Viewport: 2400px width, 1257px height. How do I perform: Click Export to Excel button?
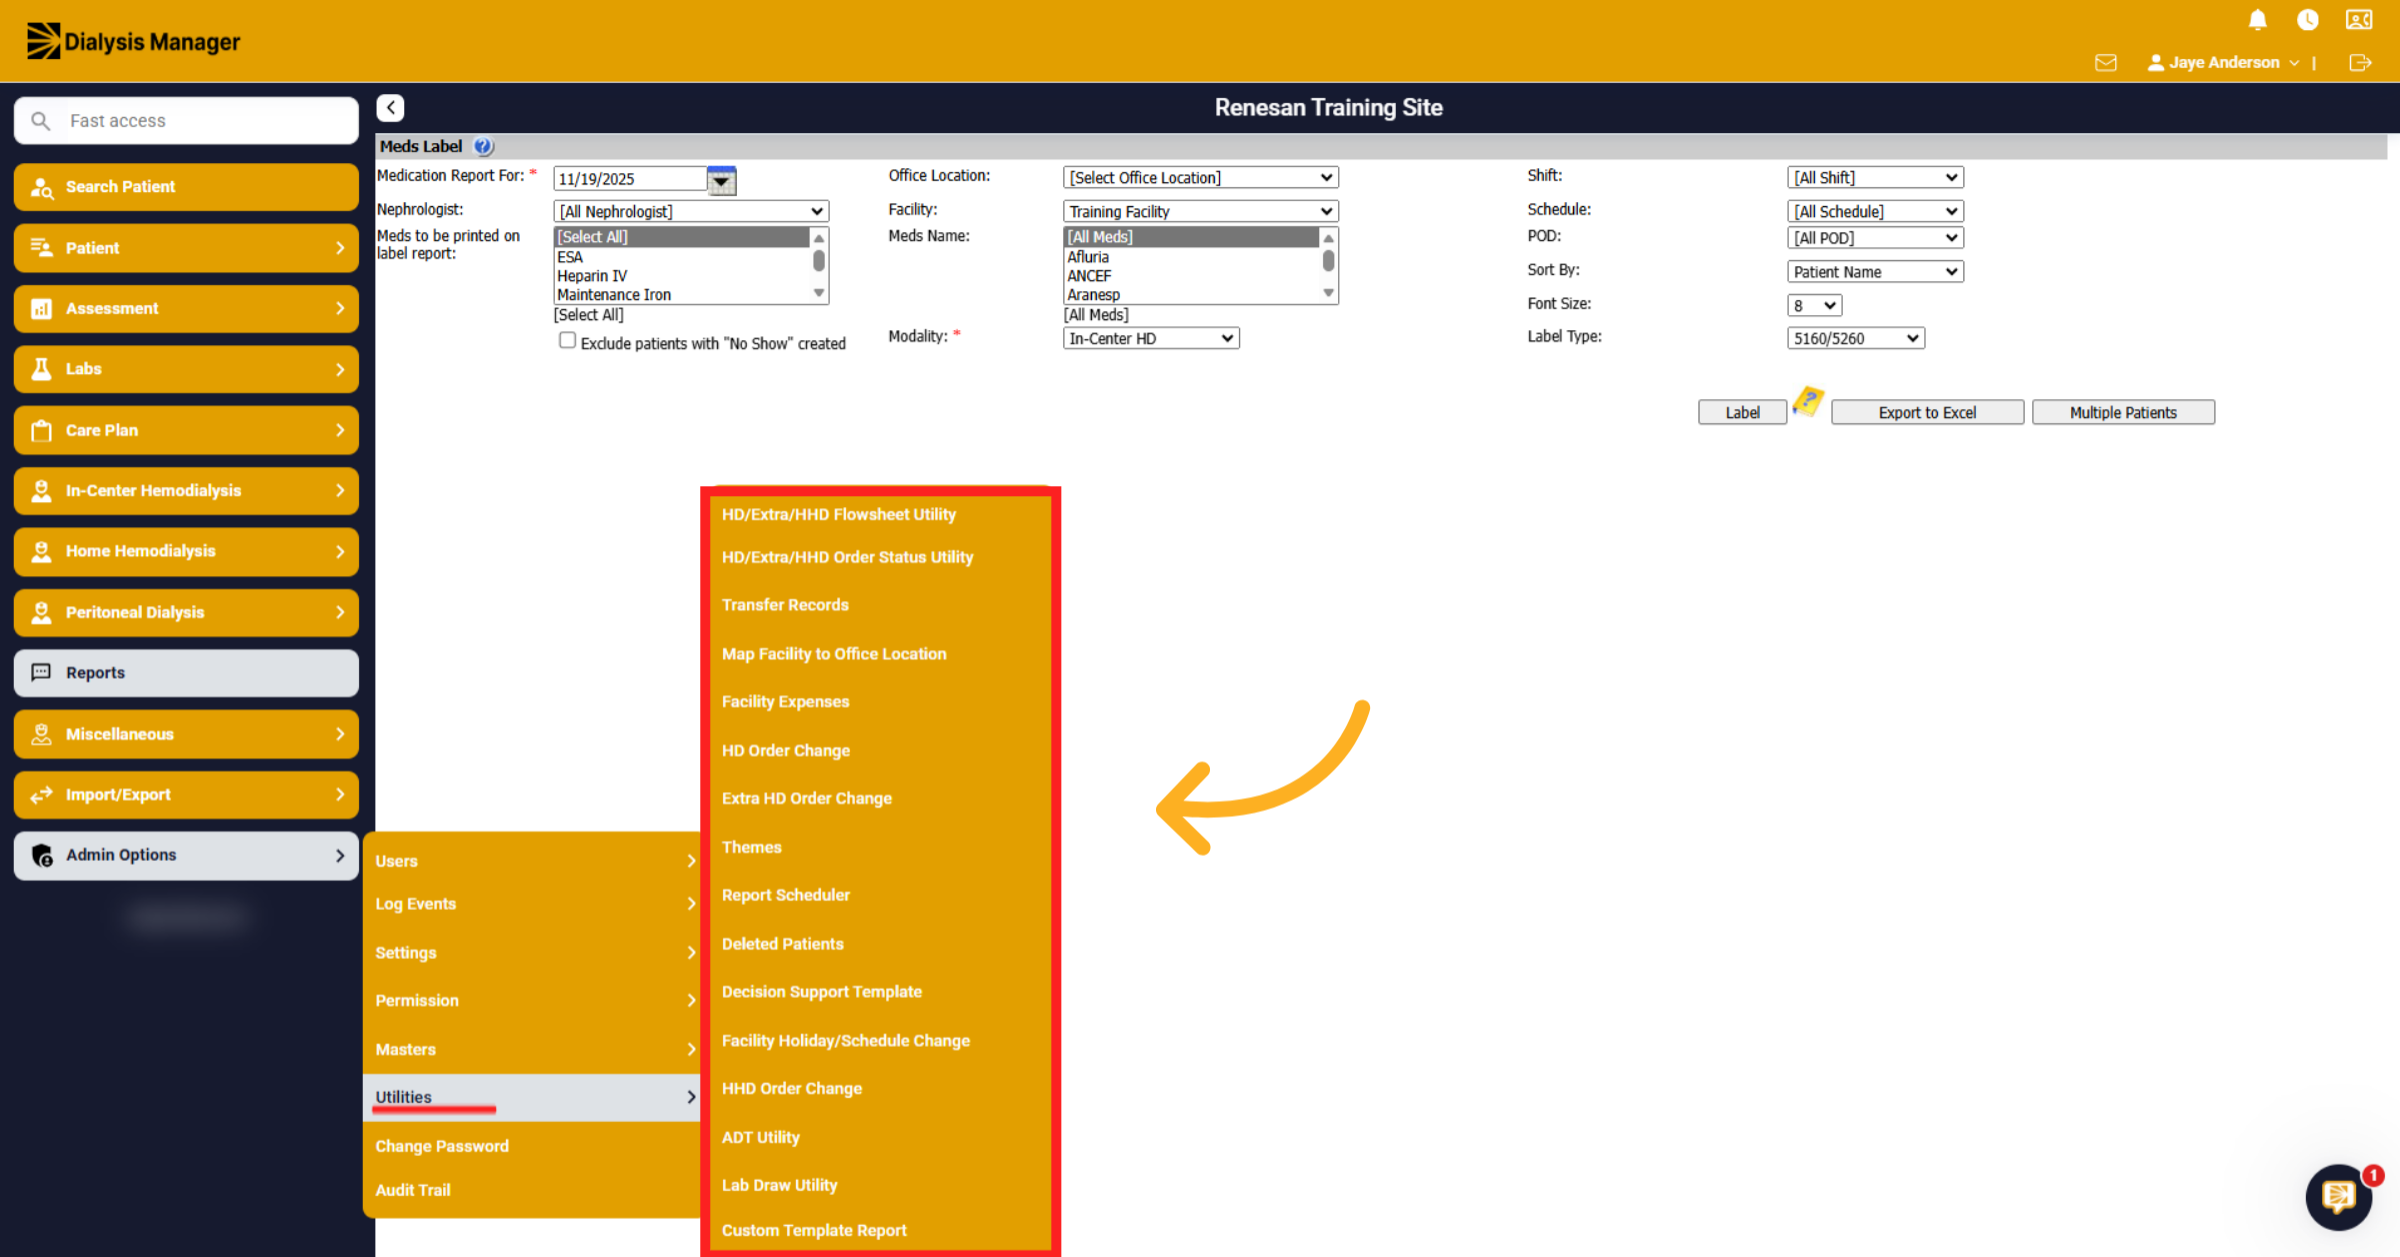[1927, 412]
